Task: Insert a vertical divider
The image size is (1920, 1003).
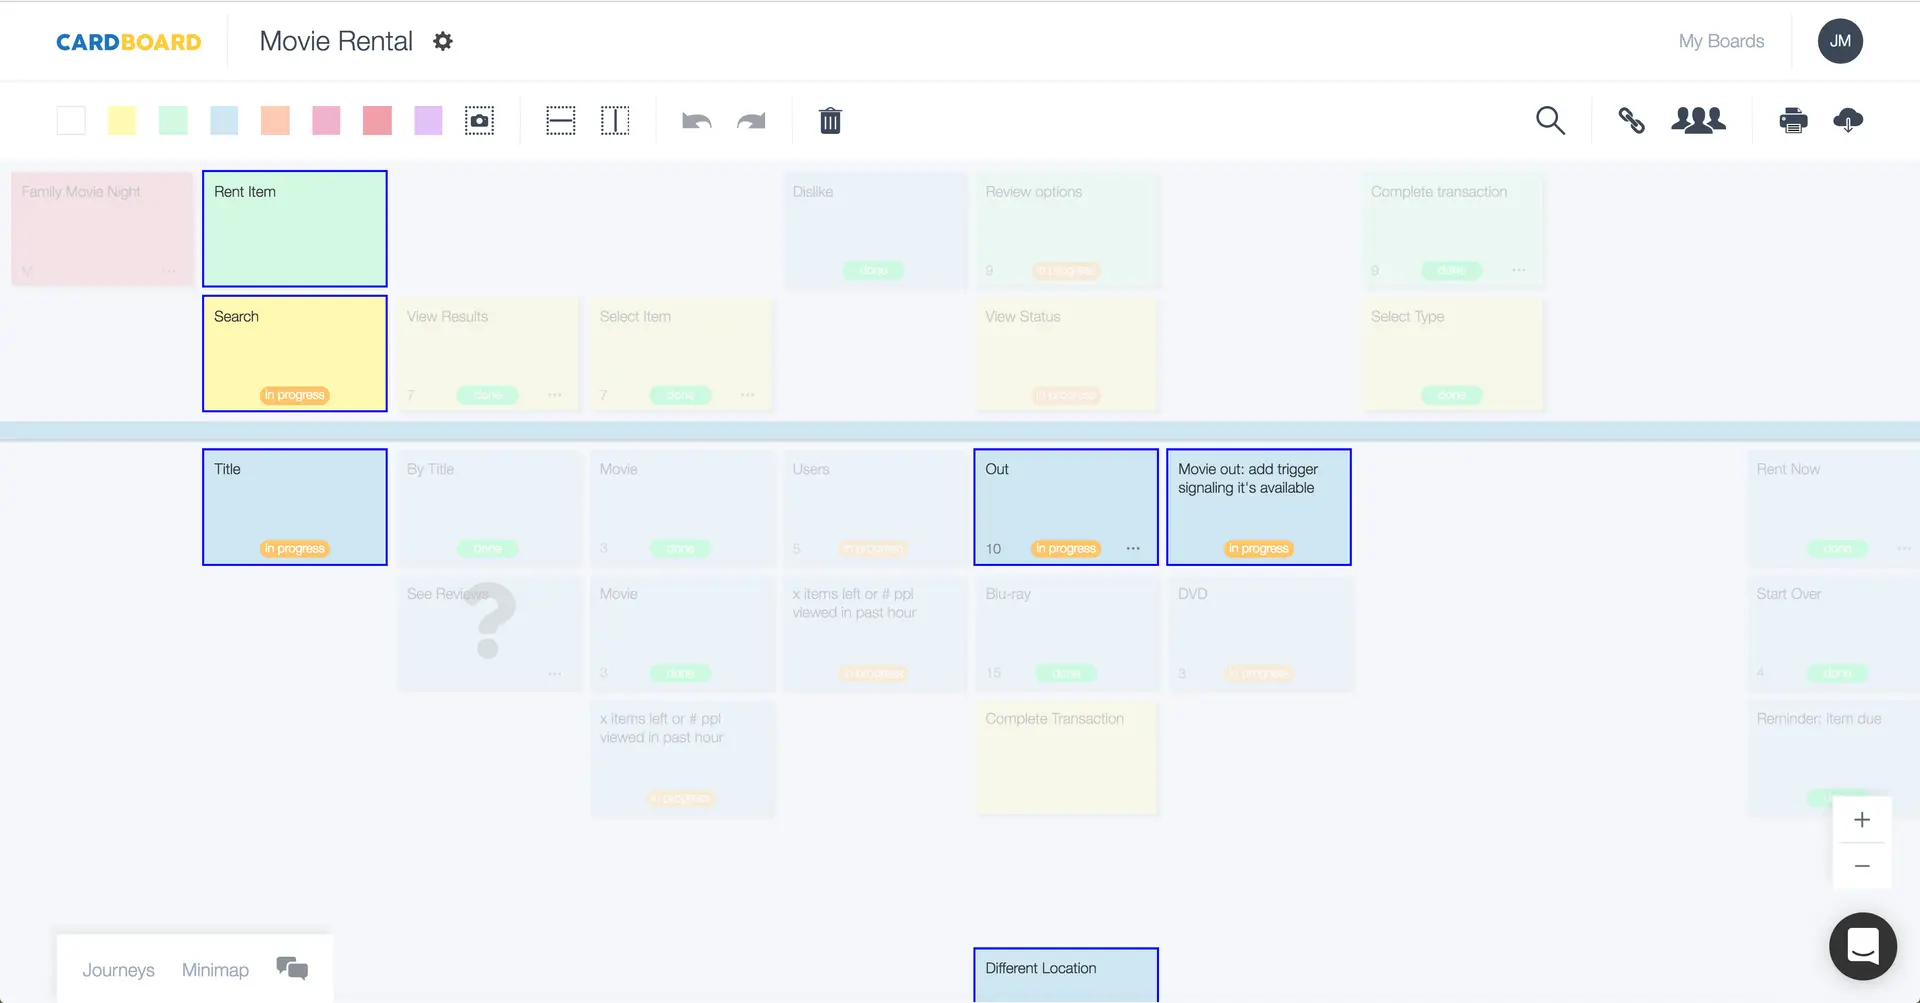Action: pos(614,120)
